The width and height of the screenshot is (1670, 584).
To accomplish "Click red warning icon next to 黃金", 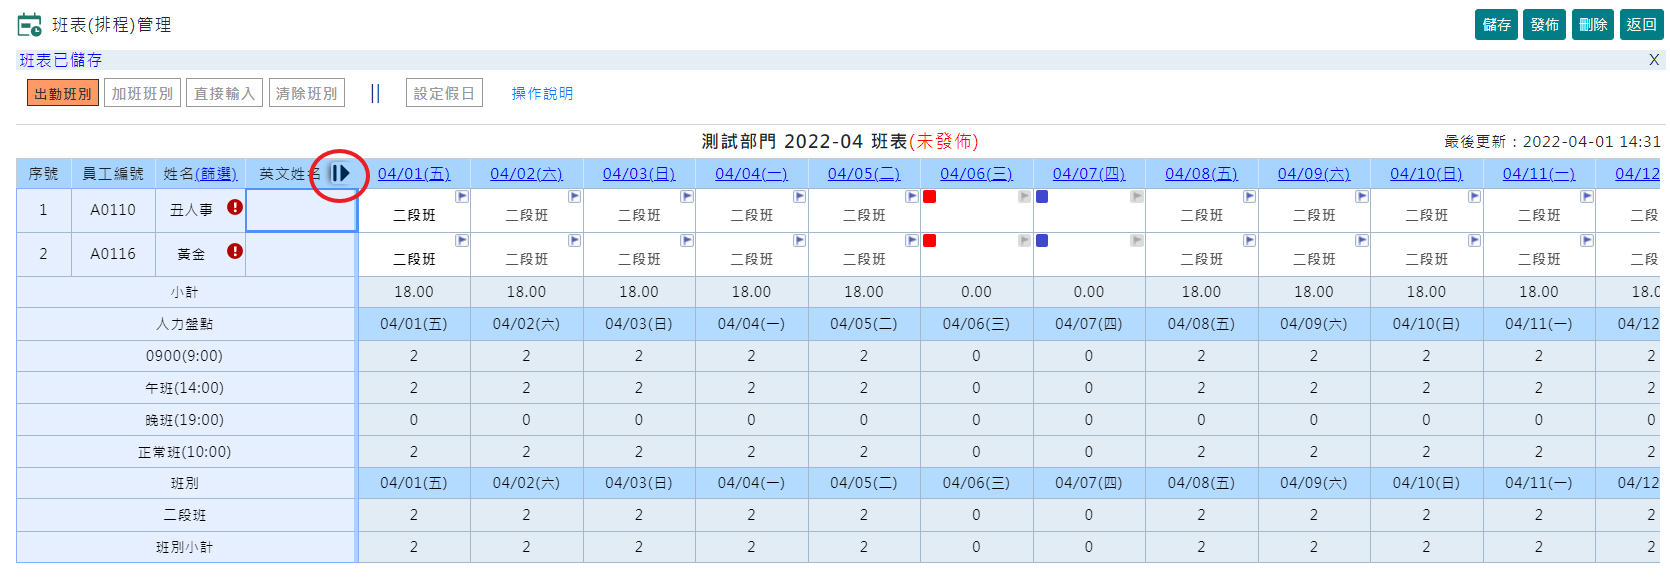I will pos(235,252).
